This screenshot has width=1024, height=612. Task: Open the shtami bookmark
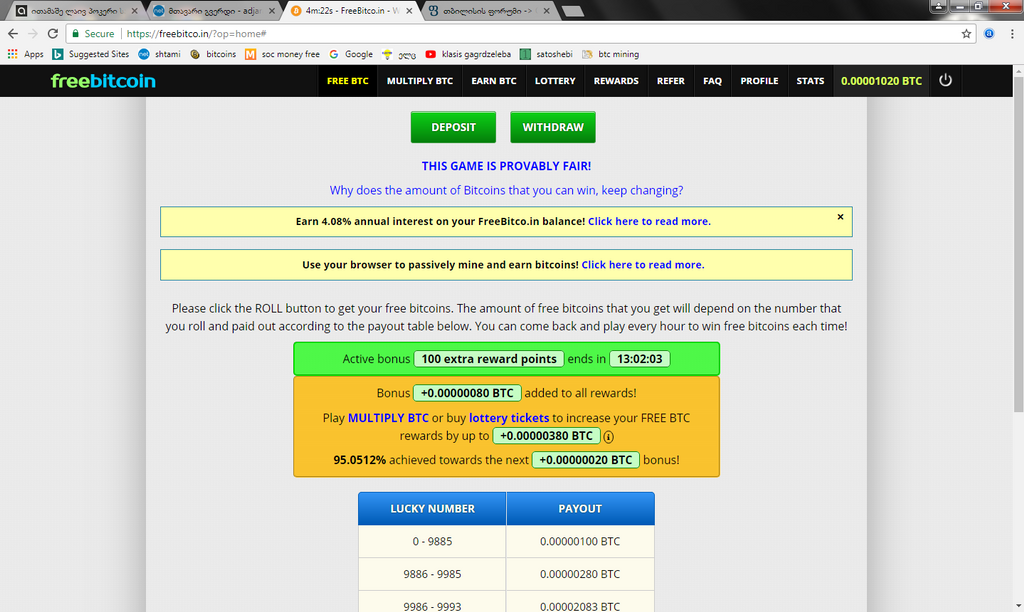[159, 54]
